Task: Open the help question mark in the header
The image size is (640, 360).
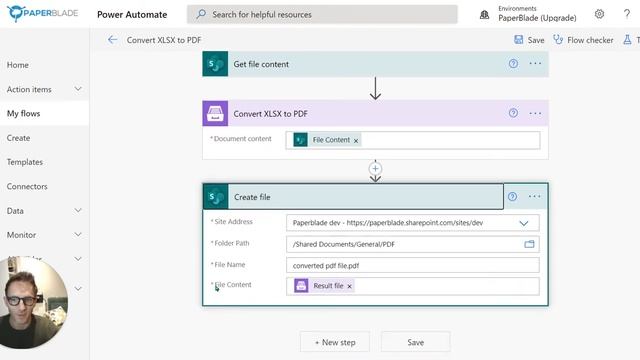Action: pyautogui.click(x=627, y=14)
